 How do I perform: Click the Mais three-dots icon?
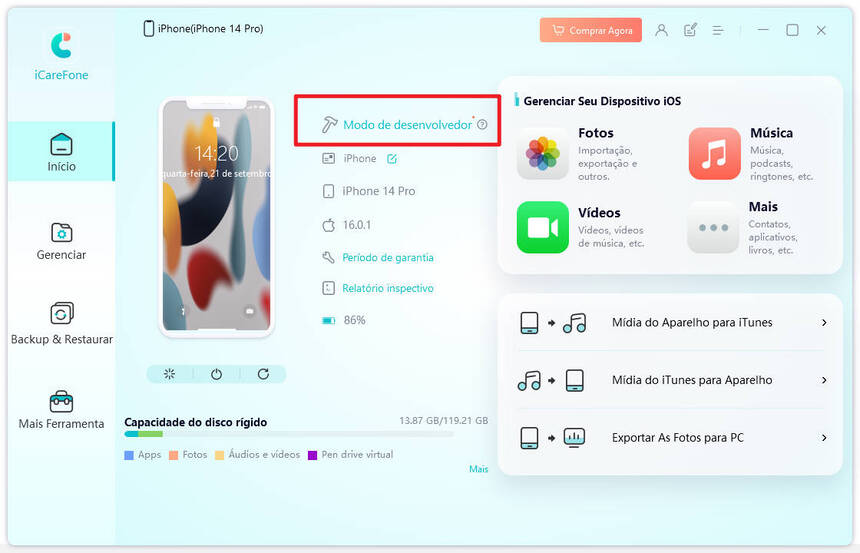tap(714, 227)
